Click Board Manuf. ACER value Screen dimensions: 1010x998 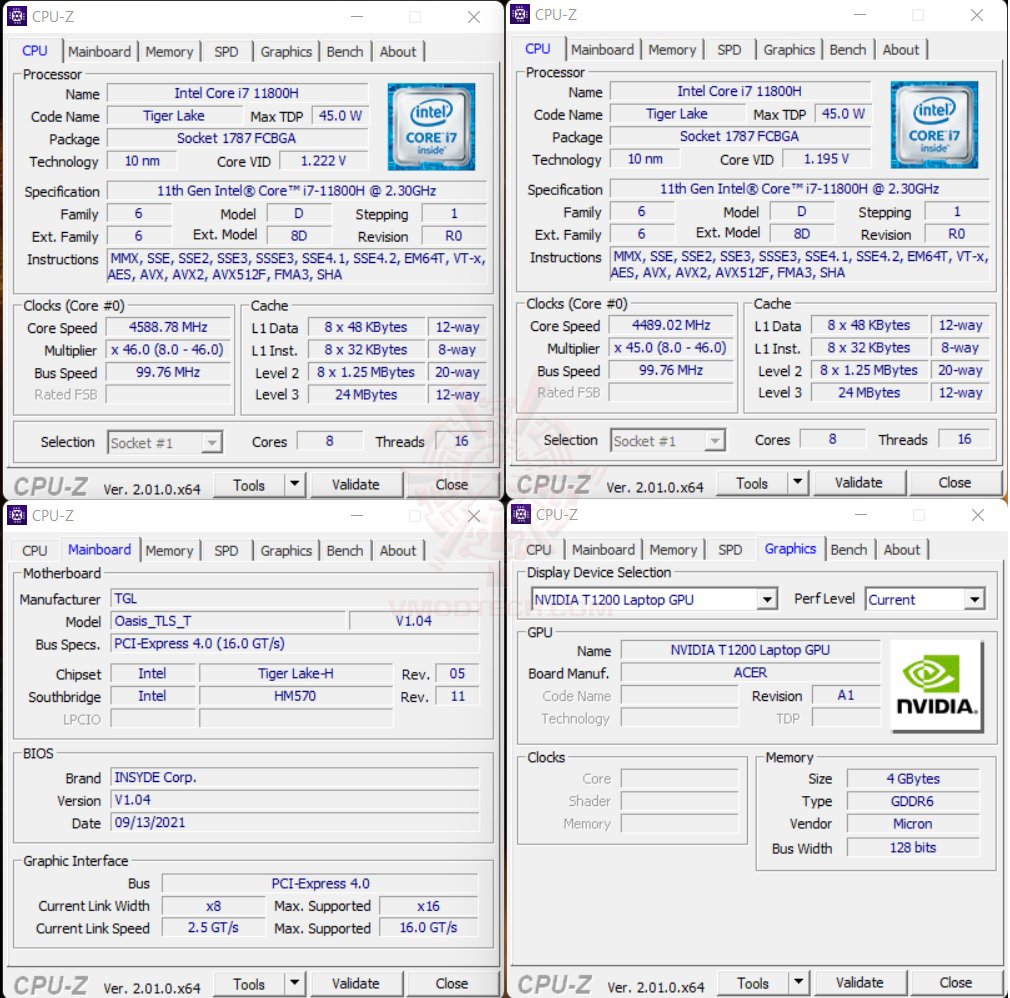[x=750, y=673]
